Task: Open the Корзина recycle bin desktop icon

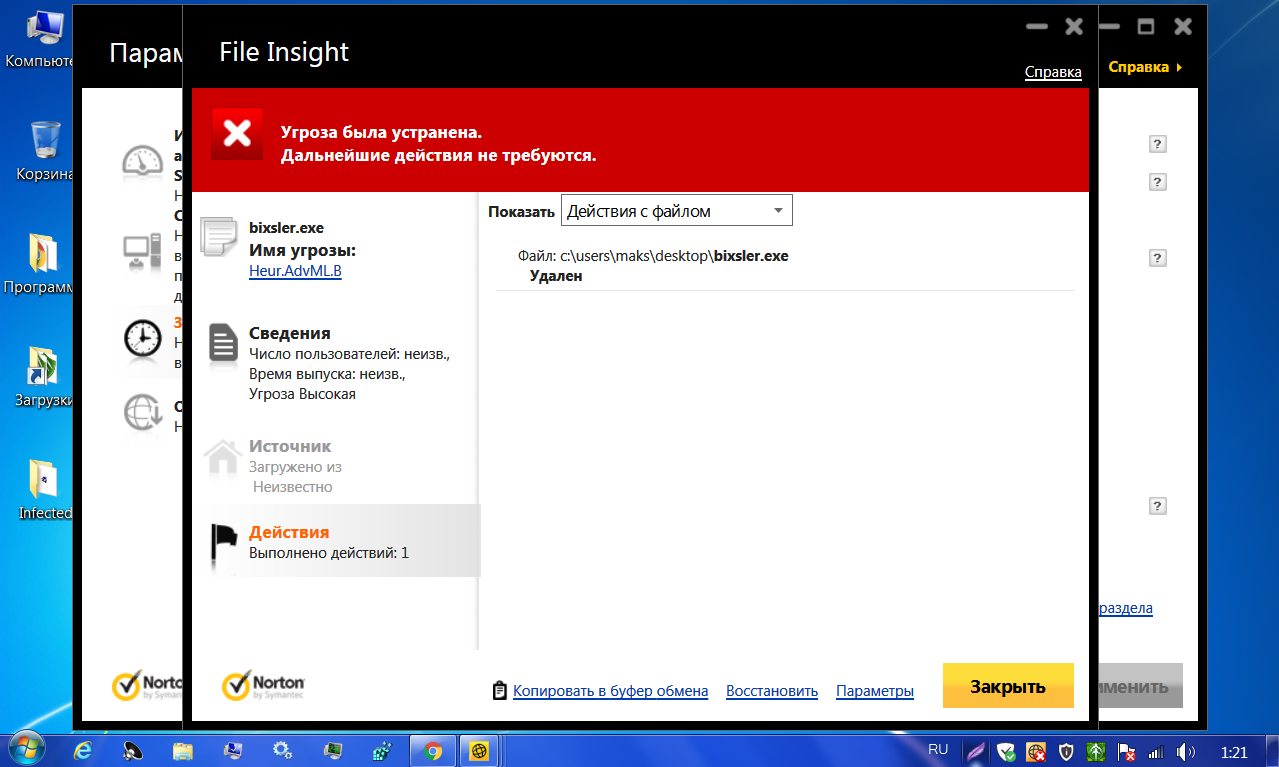Action: (x=44, y=150)
